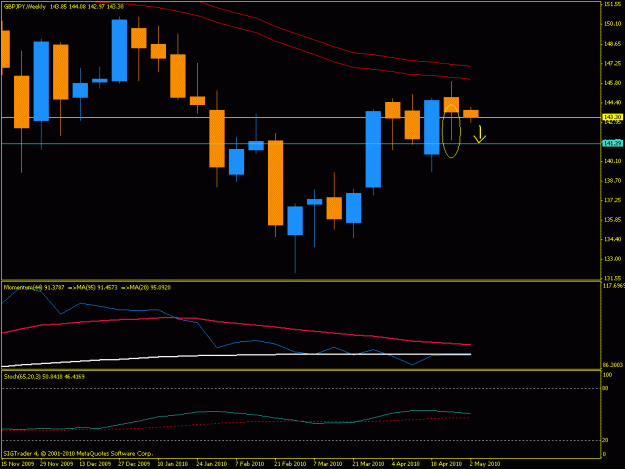Image resolution: width=625 pixels, height=469 pixels.
Task: Click the 2 May 2010 date label
Action: pos(485,464)
